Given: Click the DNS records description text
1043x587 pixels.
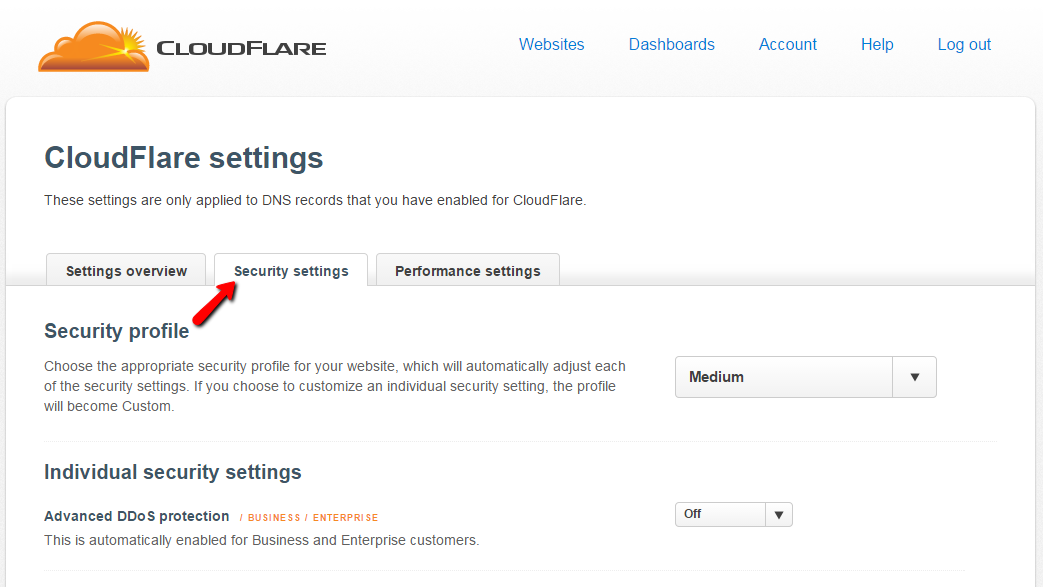Looking at the screenshot, I should pos(315,200).
